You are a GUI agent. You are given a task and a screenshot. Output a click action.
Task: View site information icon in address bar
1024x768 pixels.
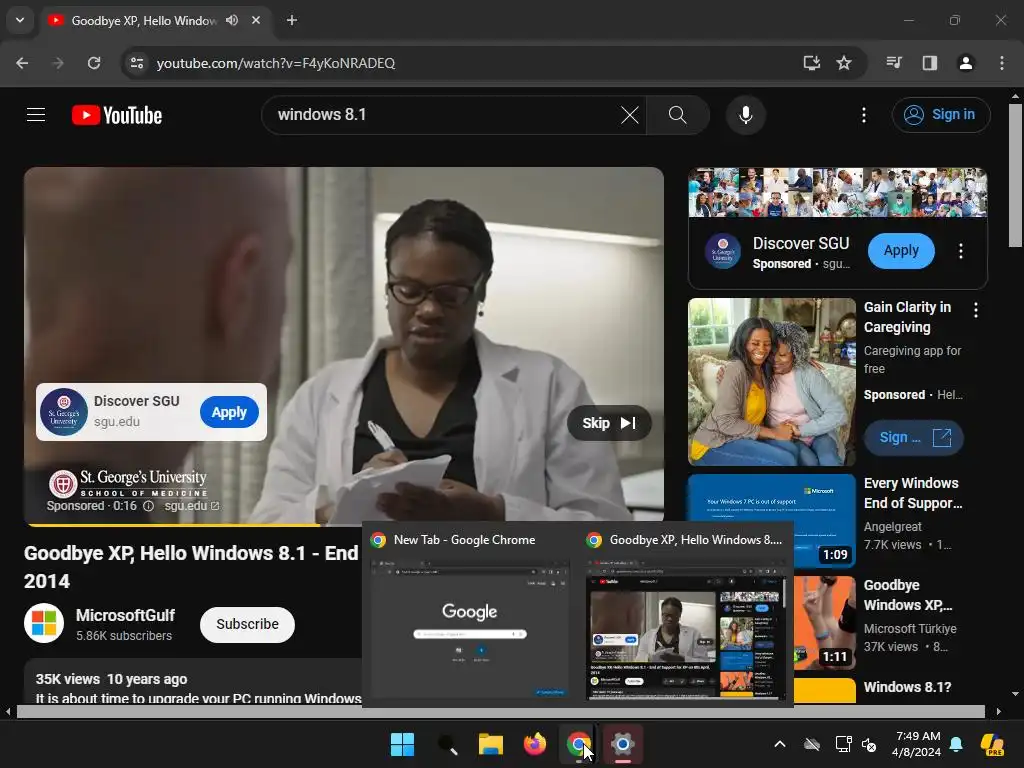point(137,63)
